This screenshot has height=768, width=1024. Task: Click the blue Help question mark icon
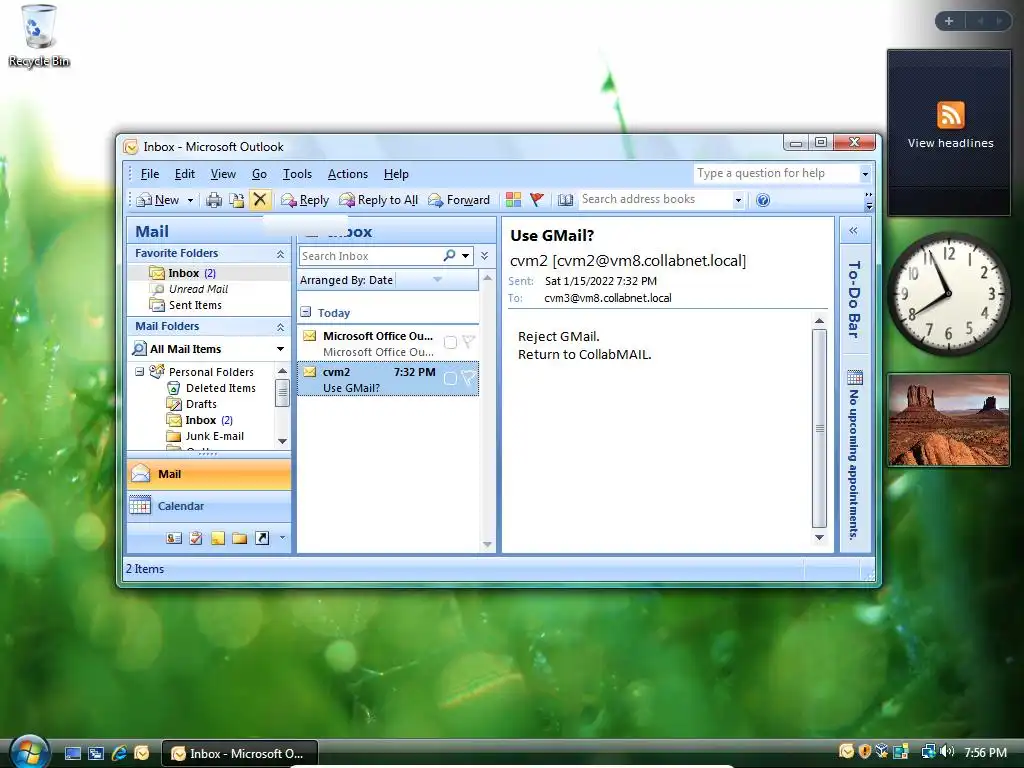tap(763, 200)
